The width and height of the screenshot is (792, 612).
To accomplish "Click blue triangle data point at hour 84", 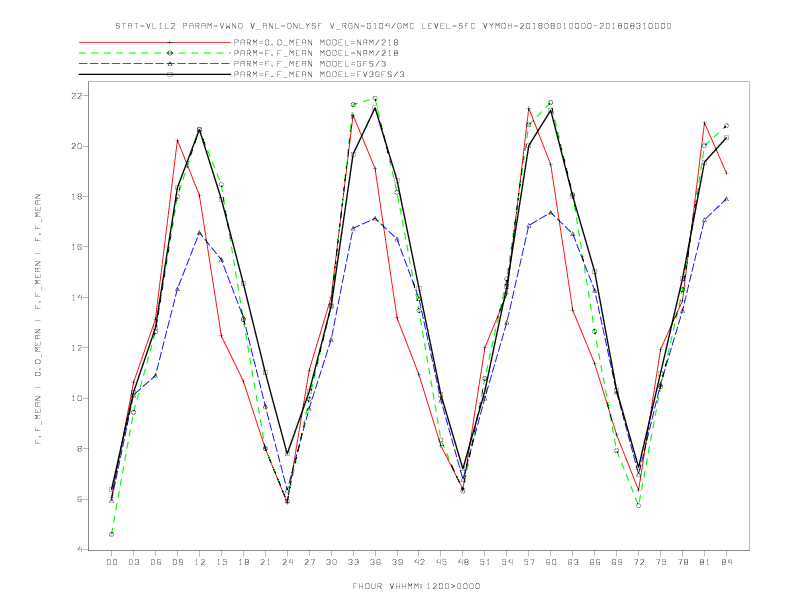I will point(727,199).
